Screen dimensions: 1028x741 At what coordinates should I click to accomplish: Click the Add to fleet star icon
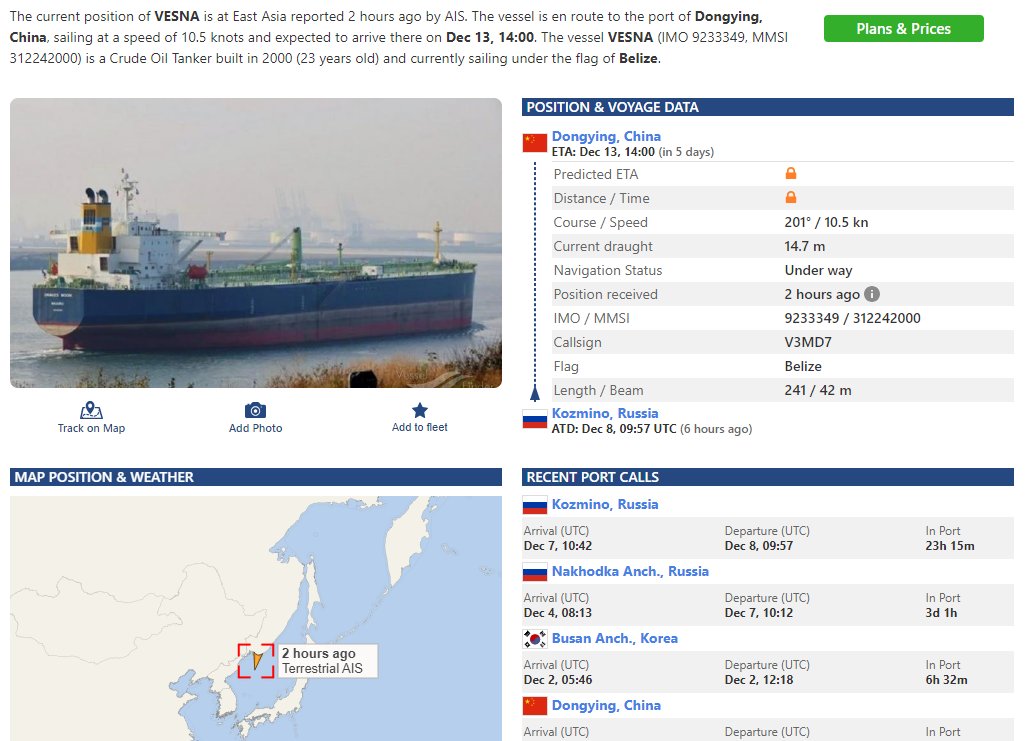tap(420, 411)
